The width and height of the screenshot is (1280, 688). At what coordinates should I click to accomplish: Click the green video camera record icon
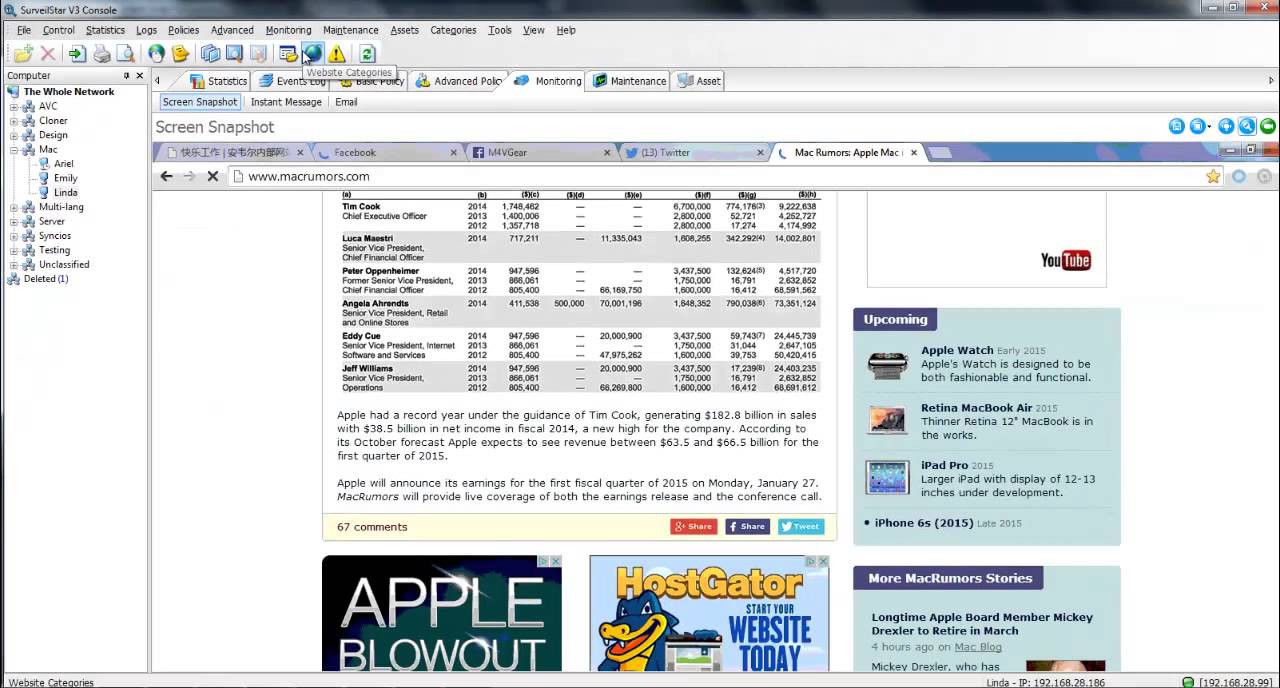(x=1268, y=126)
